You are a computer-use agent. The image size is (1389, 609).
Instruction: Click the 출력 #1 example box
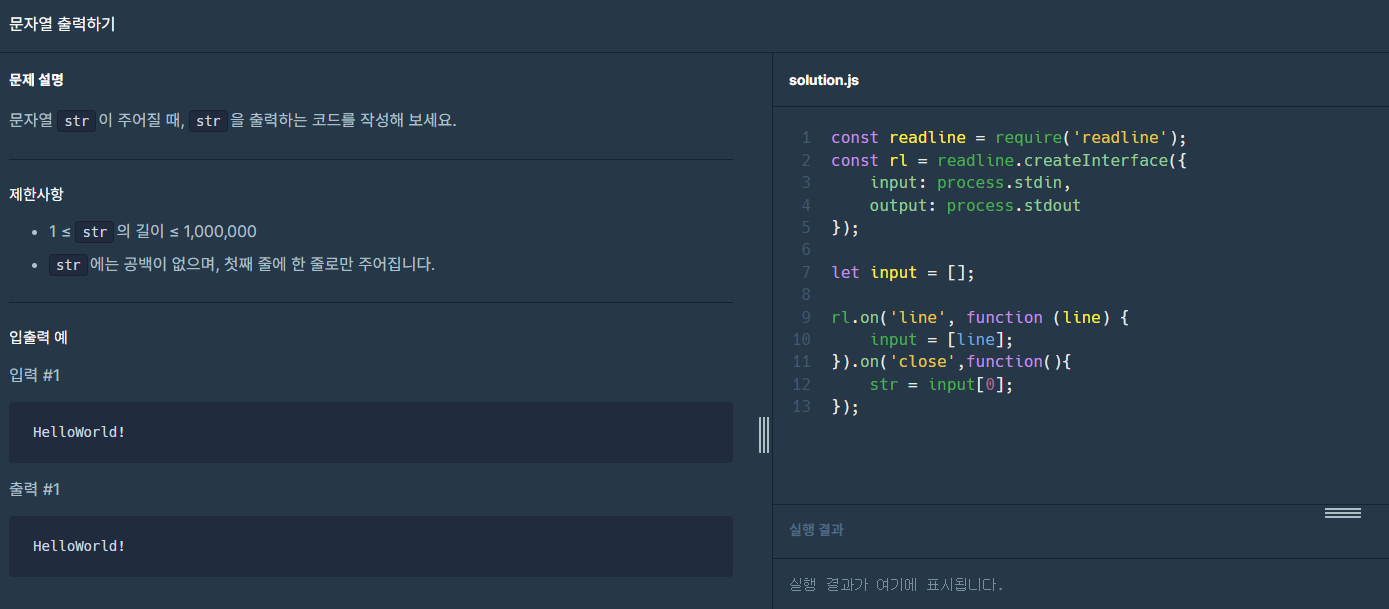[370, 545]
